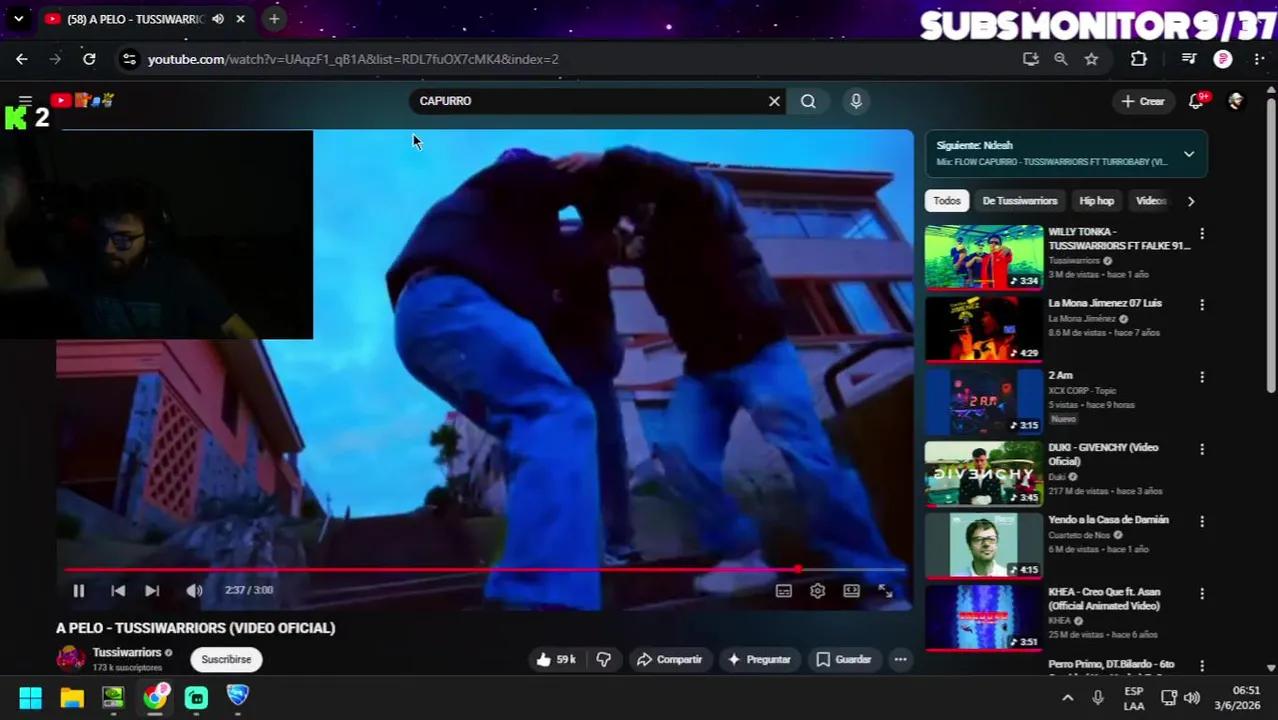The width and height of the screenshot is (1278, 720).
Task: Go to the previous video in the playlist
Action: coord(118,591)
